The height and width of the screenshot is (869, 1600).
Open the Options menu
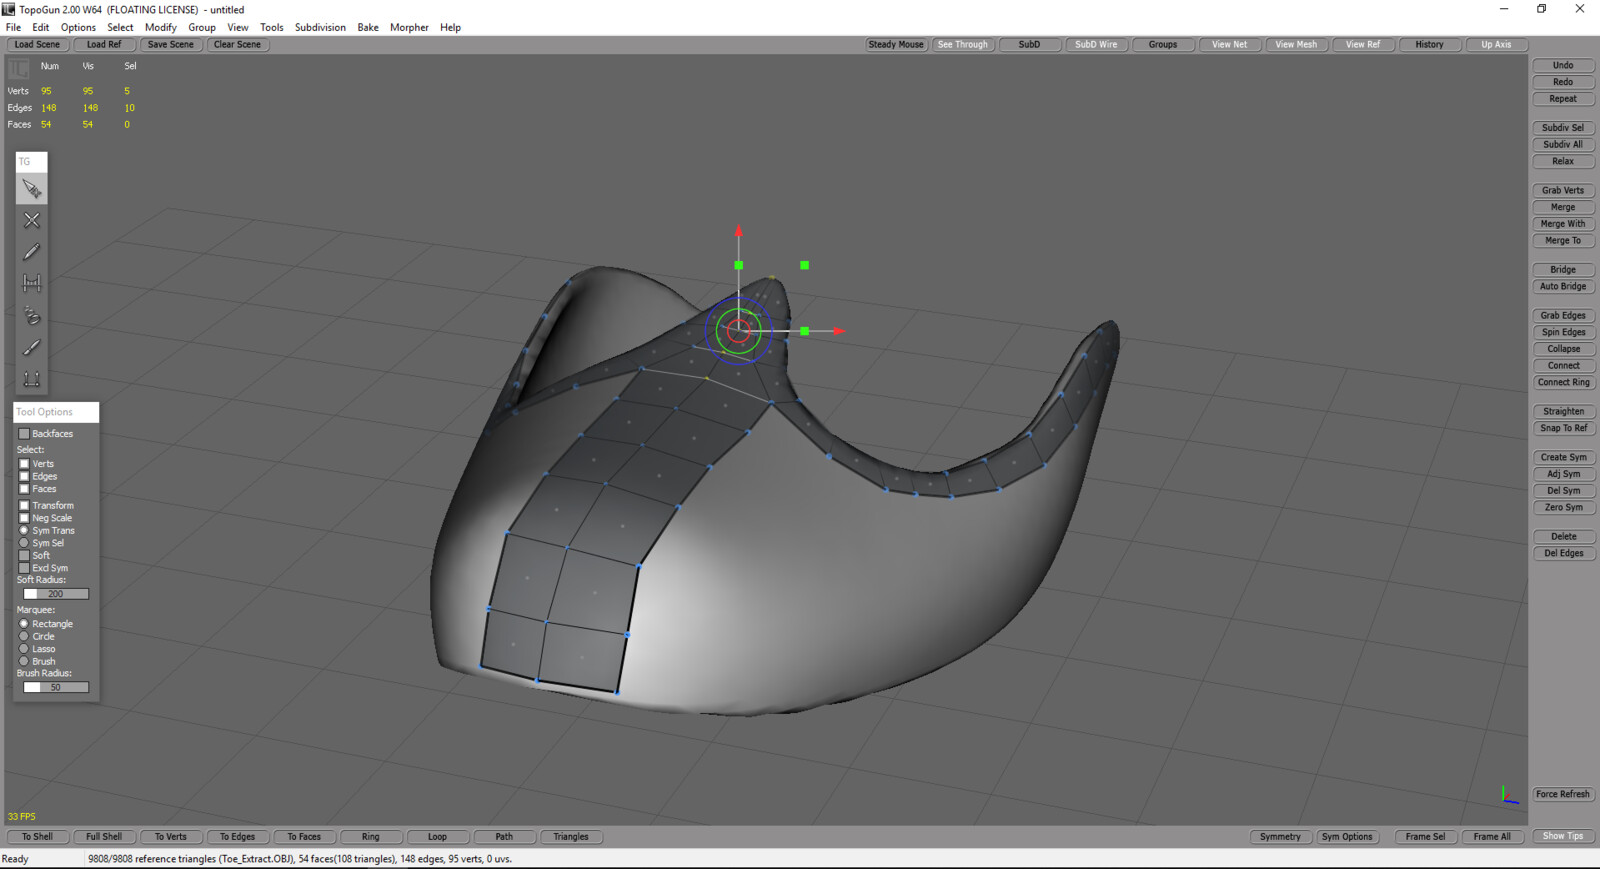click(78, 27)
